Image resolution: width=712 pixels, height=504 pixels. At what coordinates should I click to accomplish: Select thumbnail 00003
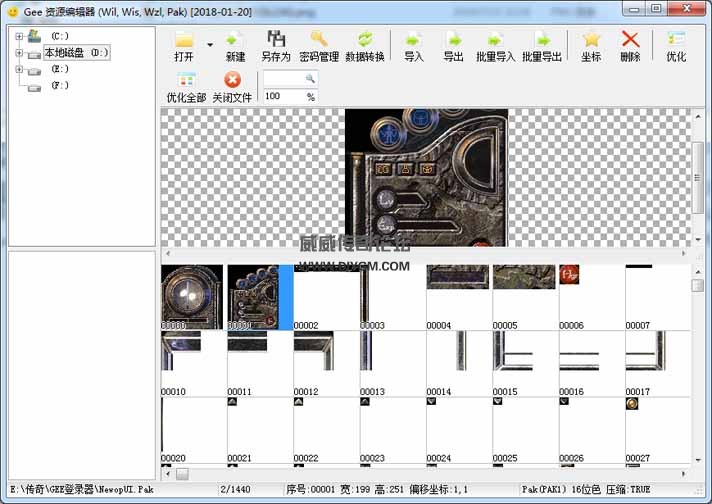click(393, 297)
